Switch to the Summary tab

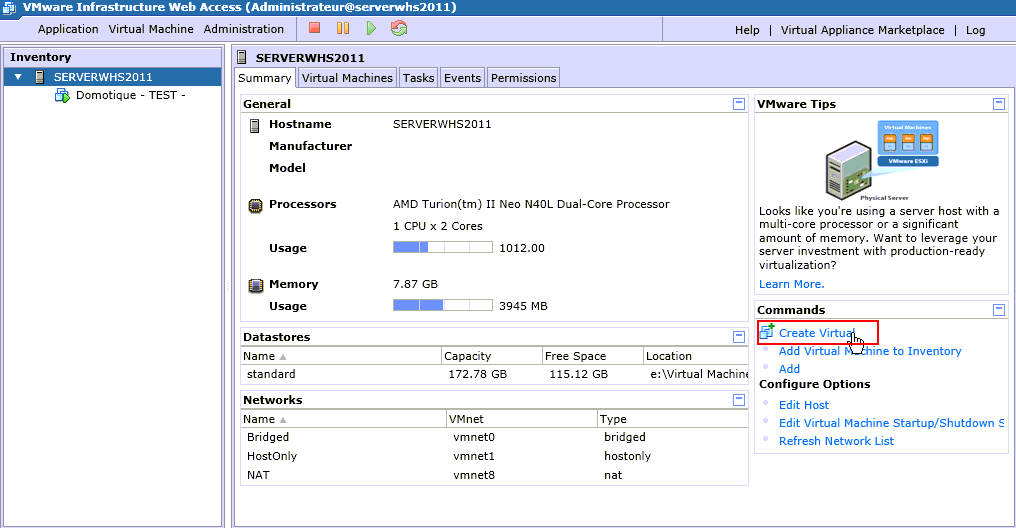coord(264,78)
